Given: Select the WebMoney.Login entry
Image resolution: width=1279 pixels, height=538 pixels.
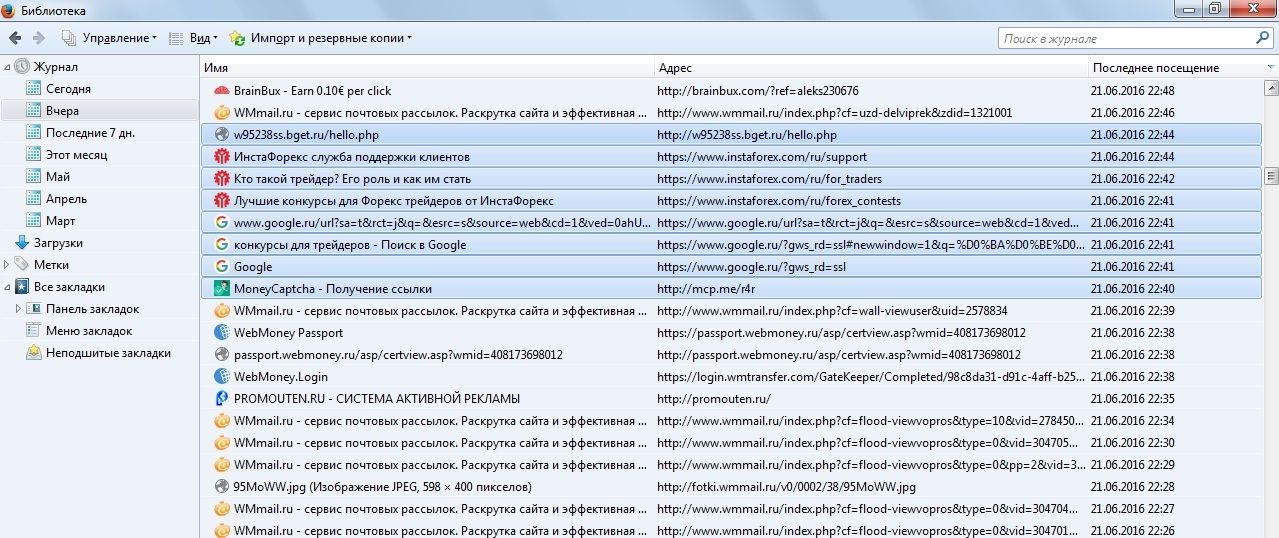Looking at the screenshot, I should pyautogui.click(x=731, y=377).
